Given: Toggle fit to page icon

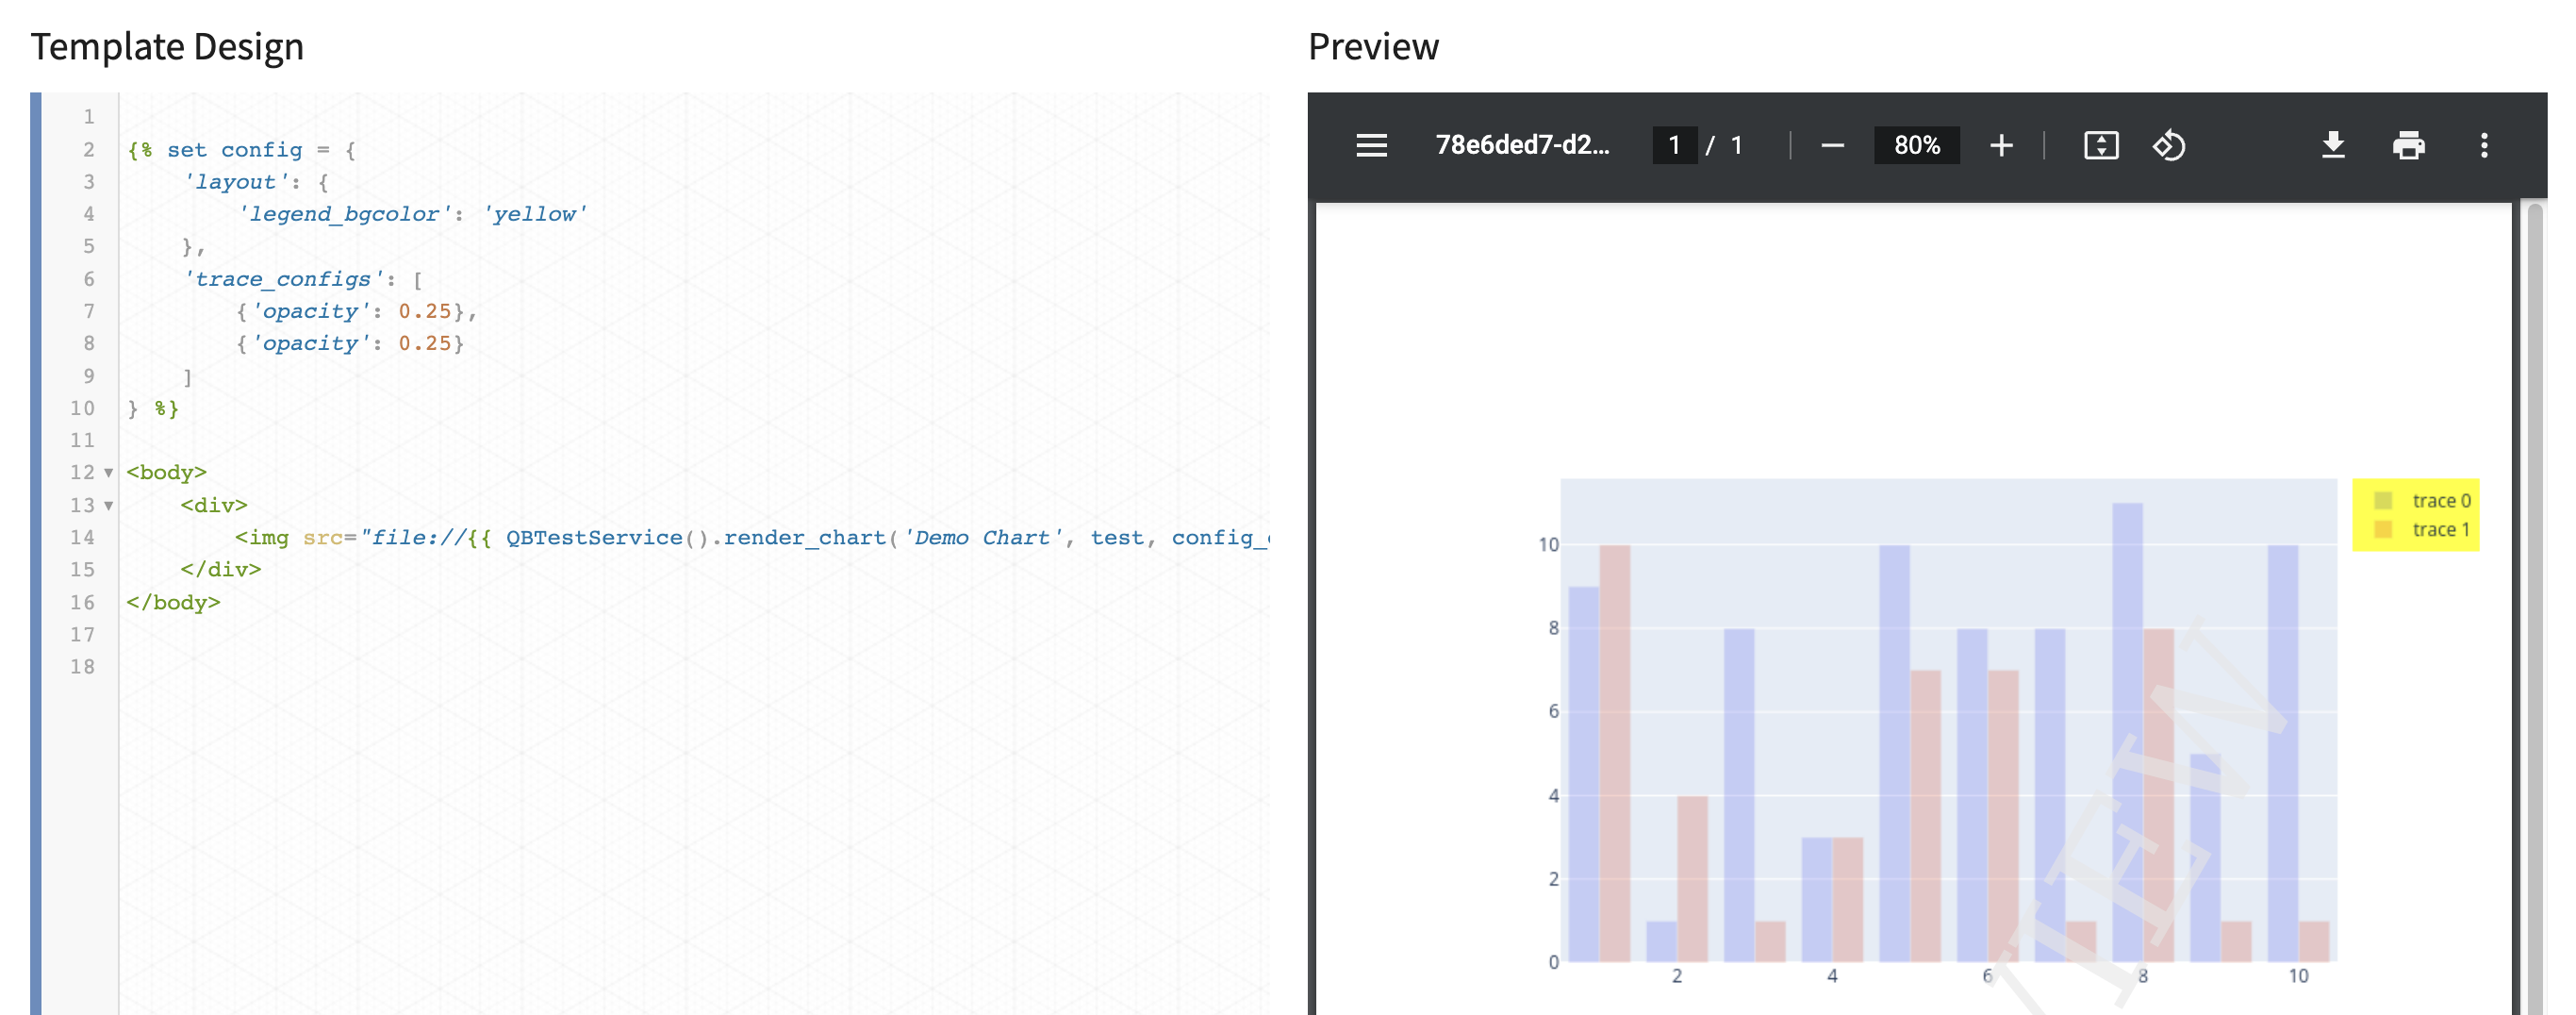Looking at the screenshot, I should 2100,146.
